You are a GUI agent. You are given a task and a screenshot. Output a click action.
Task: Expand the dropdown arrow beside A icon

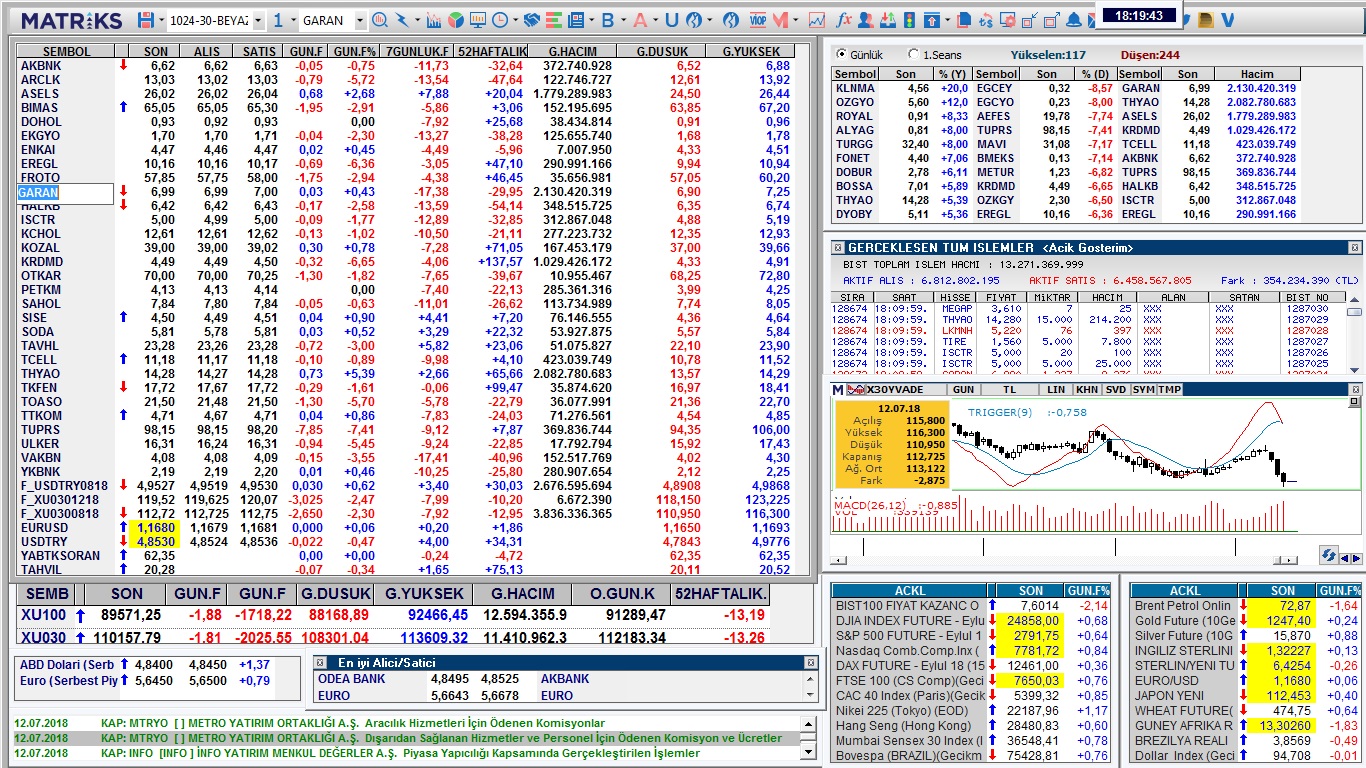pyautogui.click(x=655, y=20)
